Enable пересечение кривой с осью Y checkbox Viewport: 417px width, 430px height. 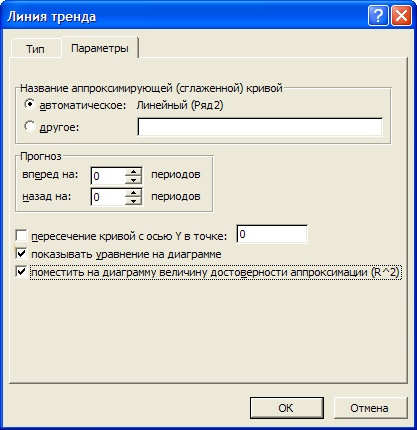(x=21, y=236)
